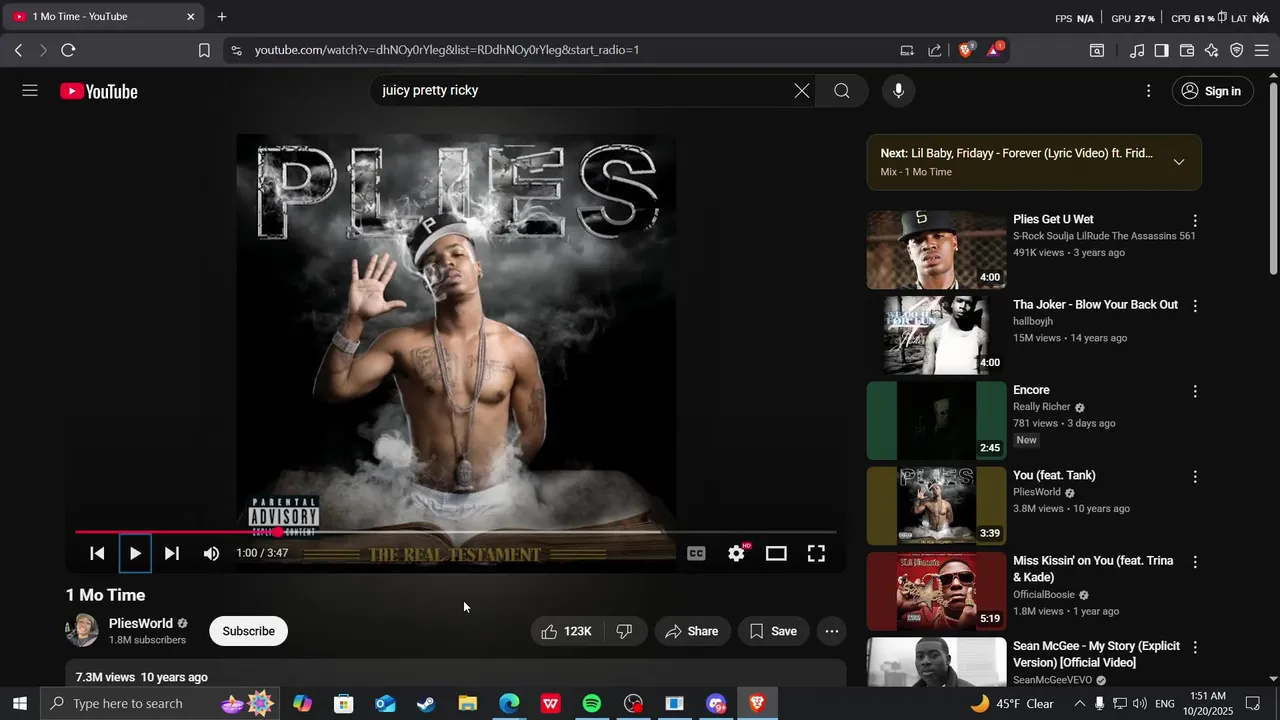Mute the video volume

click(211, 553)
